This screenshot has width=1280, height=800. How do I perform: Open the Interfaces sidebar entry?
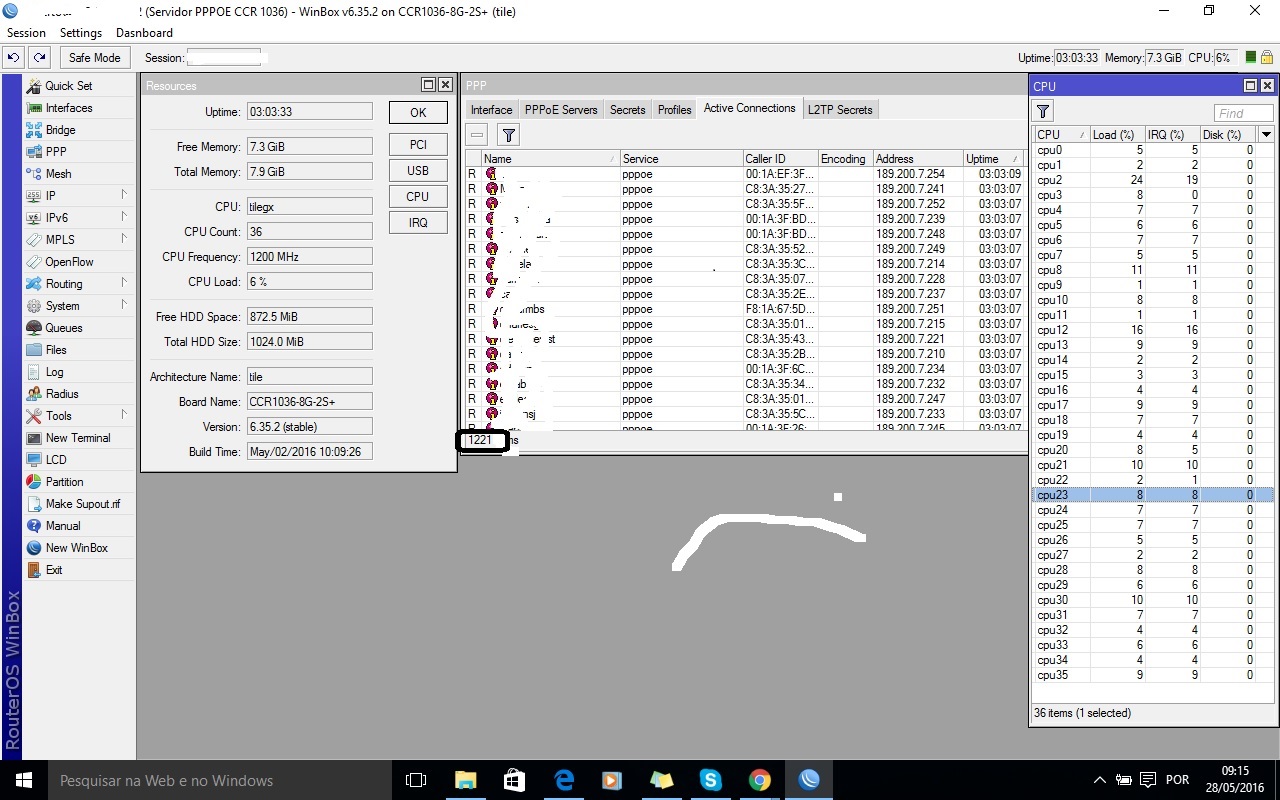pos(68,108)
